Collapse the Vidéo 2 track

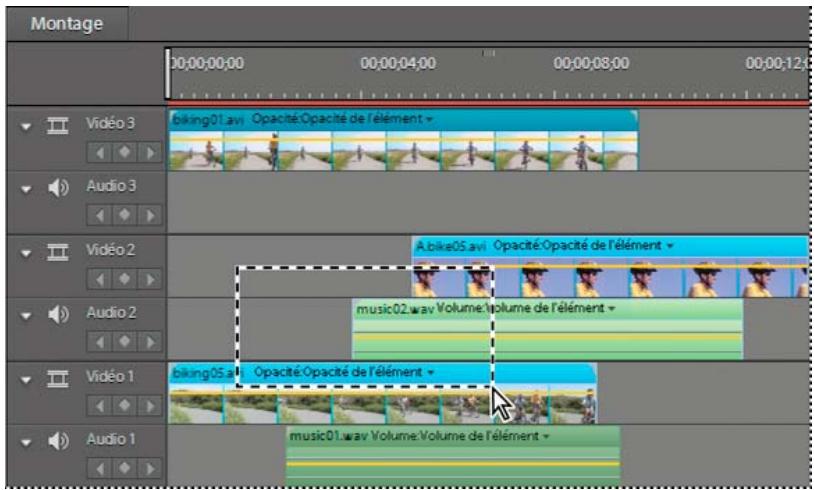click(x=26, y=253)
